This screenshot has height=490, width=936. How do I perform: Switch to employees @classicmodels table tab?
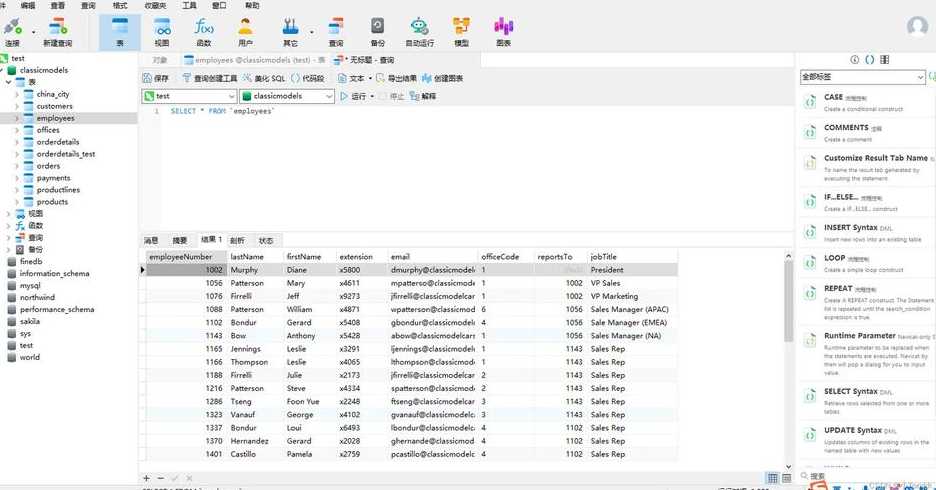click(255, 60)
